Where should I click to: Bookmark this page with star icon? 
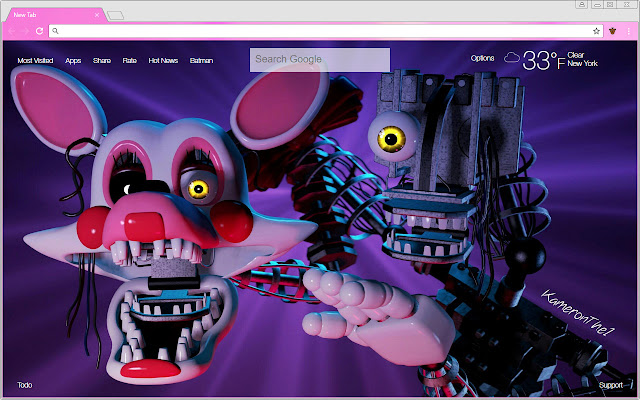596,31
